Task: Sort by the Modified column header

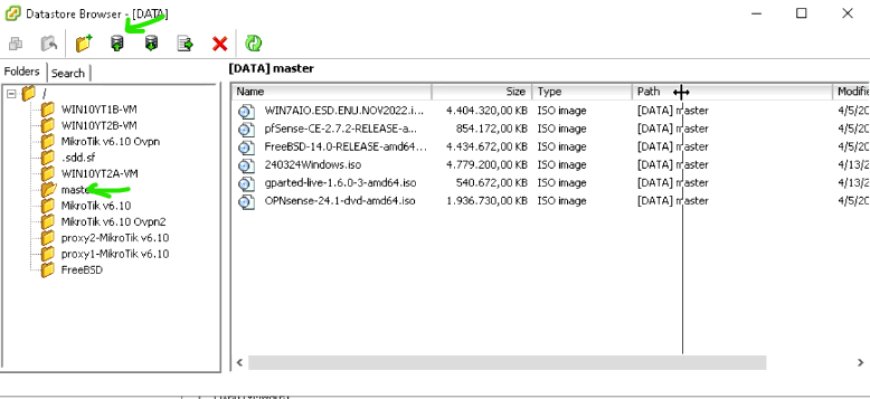Action: point(851,92)
